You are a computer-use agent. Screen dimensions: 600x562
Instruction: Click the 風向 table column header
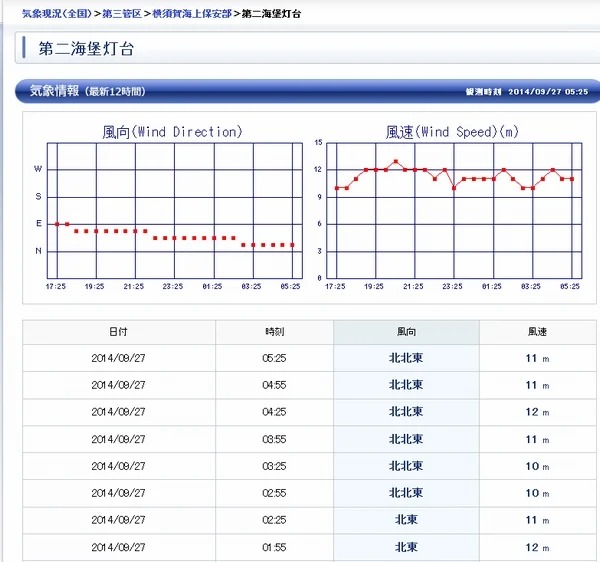click(x=406, y=331)
